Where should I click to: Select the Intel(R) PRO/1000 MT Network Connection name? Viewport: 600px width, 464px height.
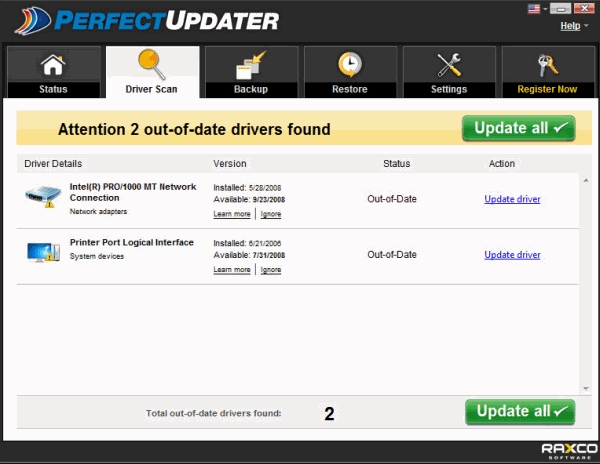coord(133,192)
